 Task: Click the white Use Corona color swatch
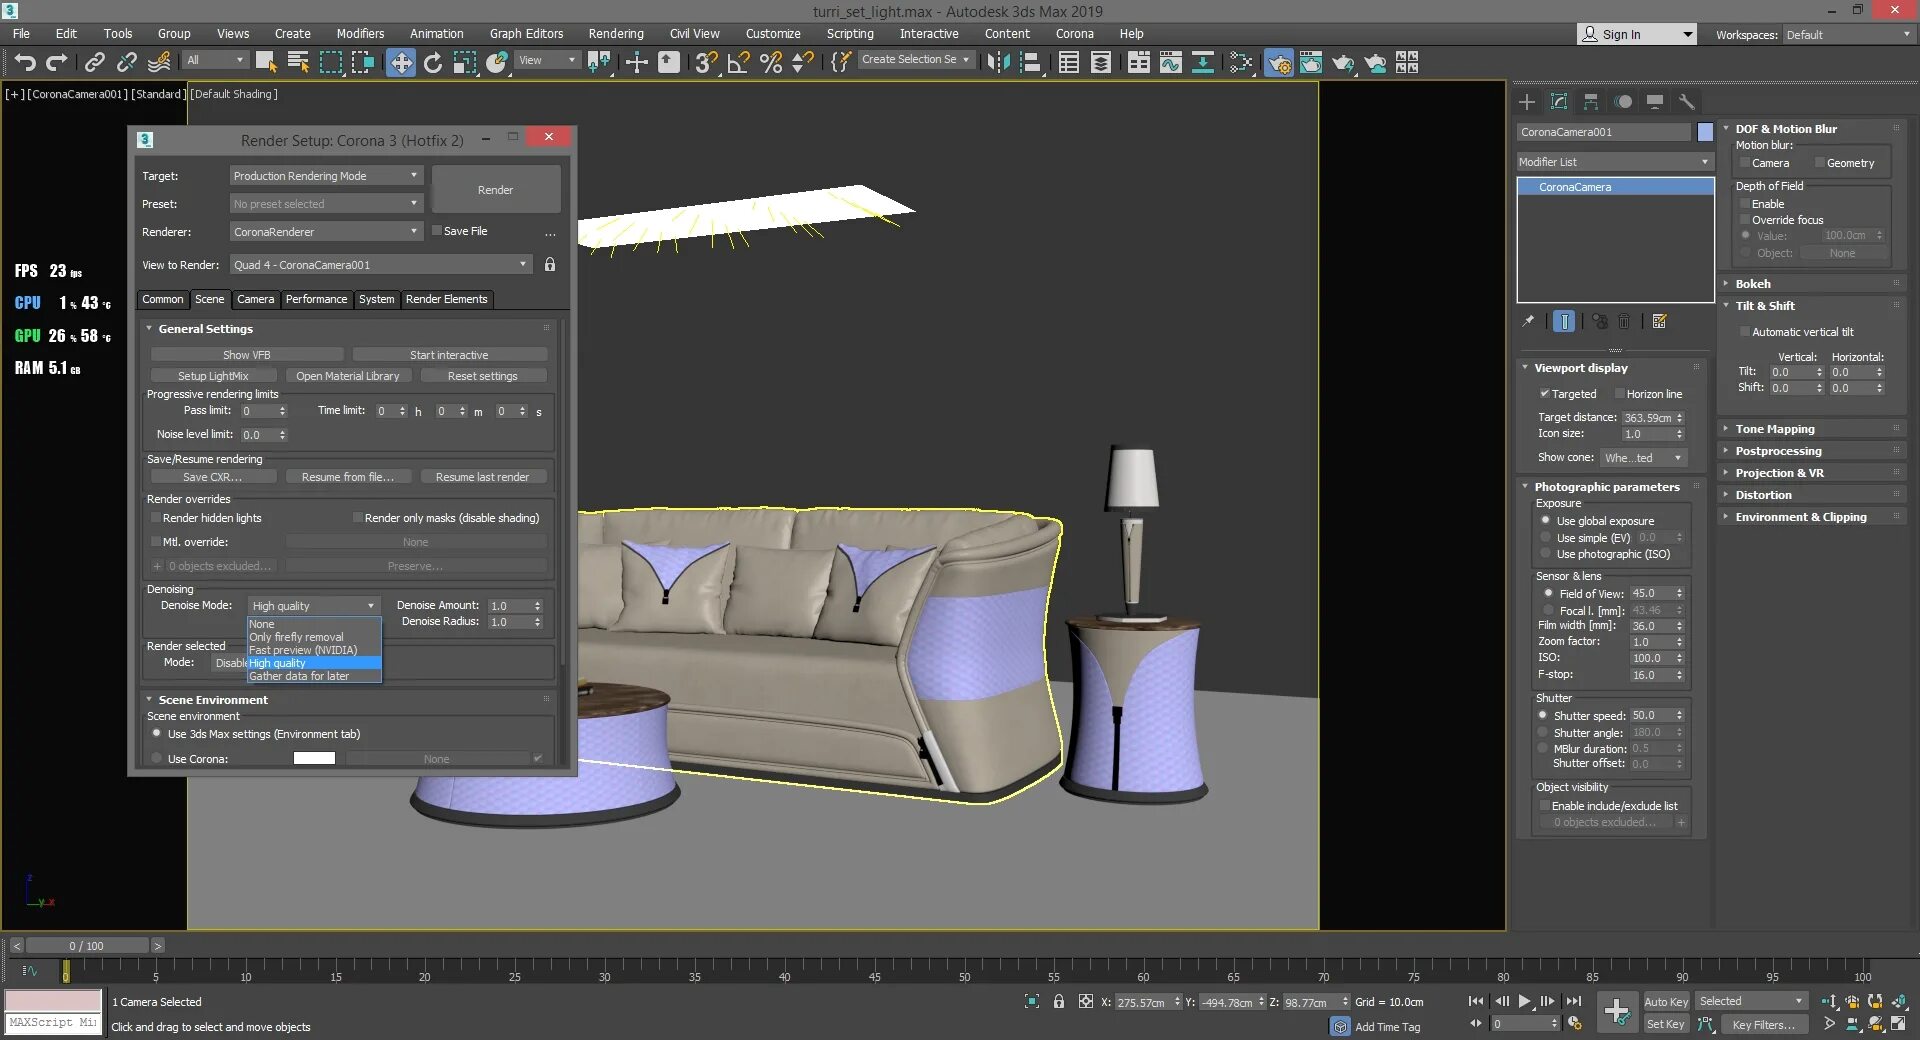[x=314, y=758]
